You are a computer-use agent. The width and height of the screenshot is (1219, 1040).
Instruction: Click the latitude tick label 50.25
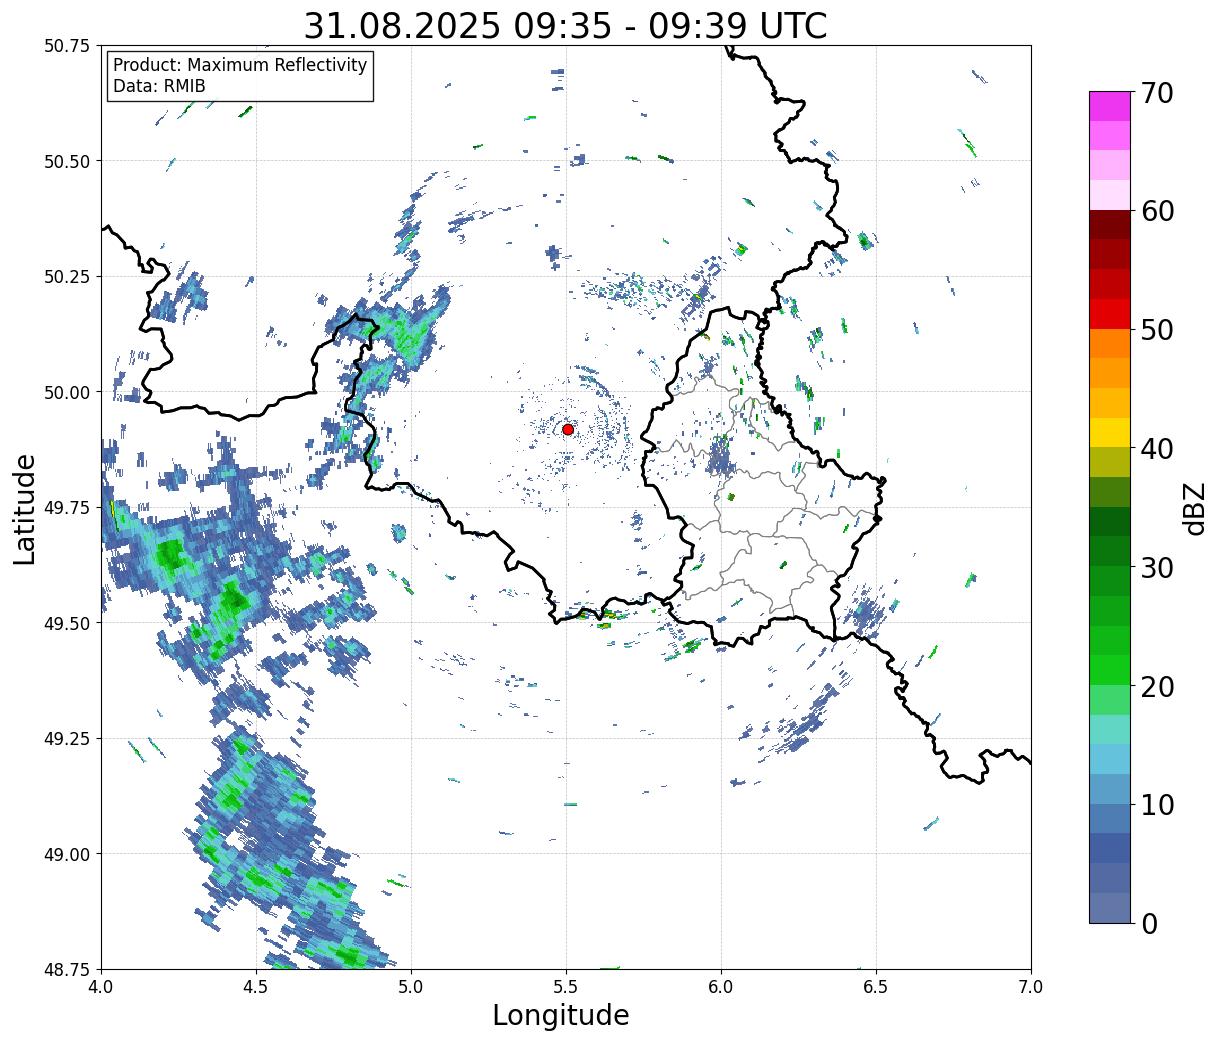pyautogui.click(x=66, y=277)
